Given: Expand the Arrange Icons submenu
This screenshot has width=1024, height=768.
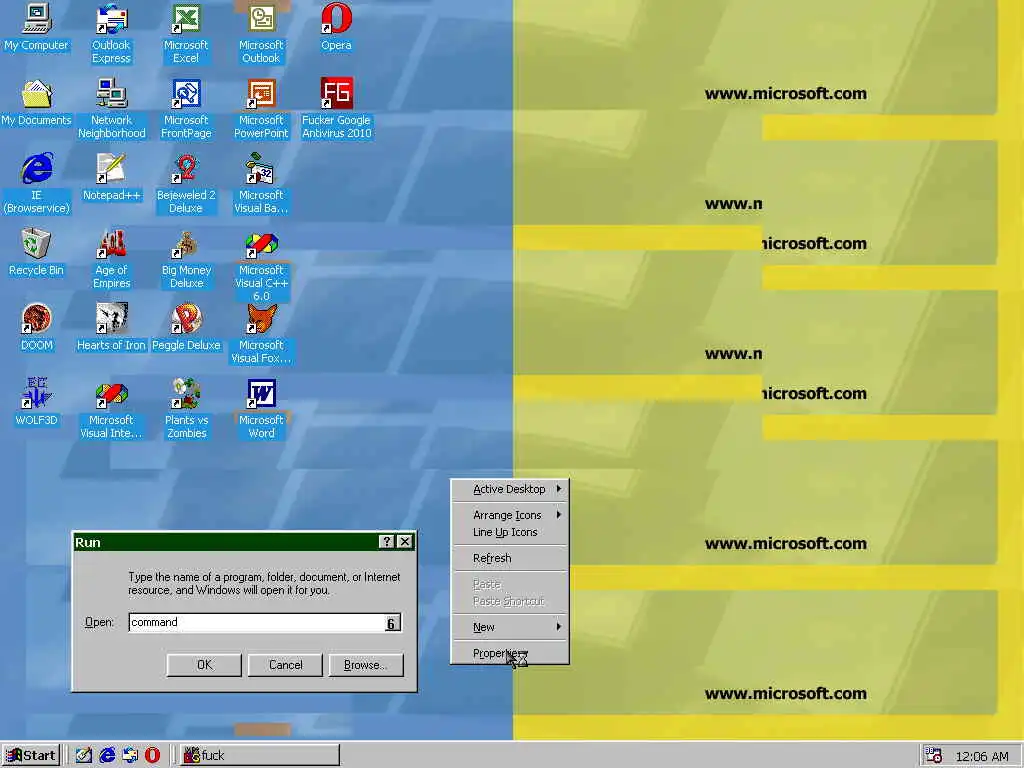Looking at the screenshot, I should tap(509, 515).
